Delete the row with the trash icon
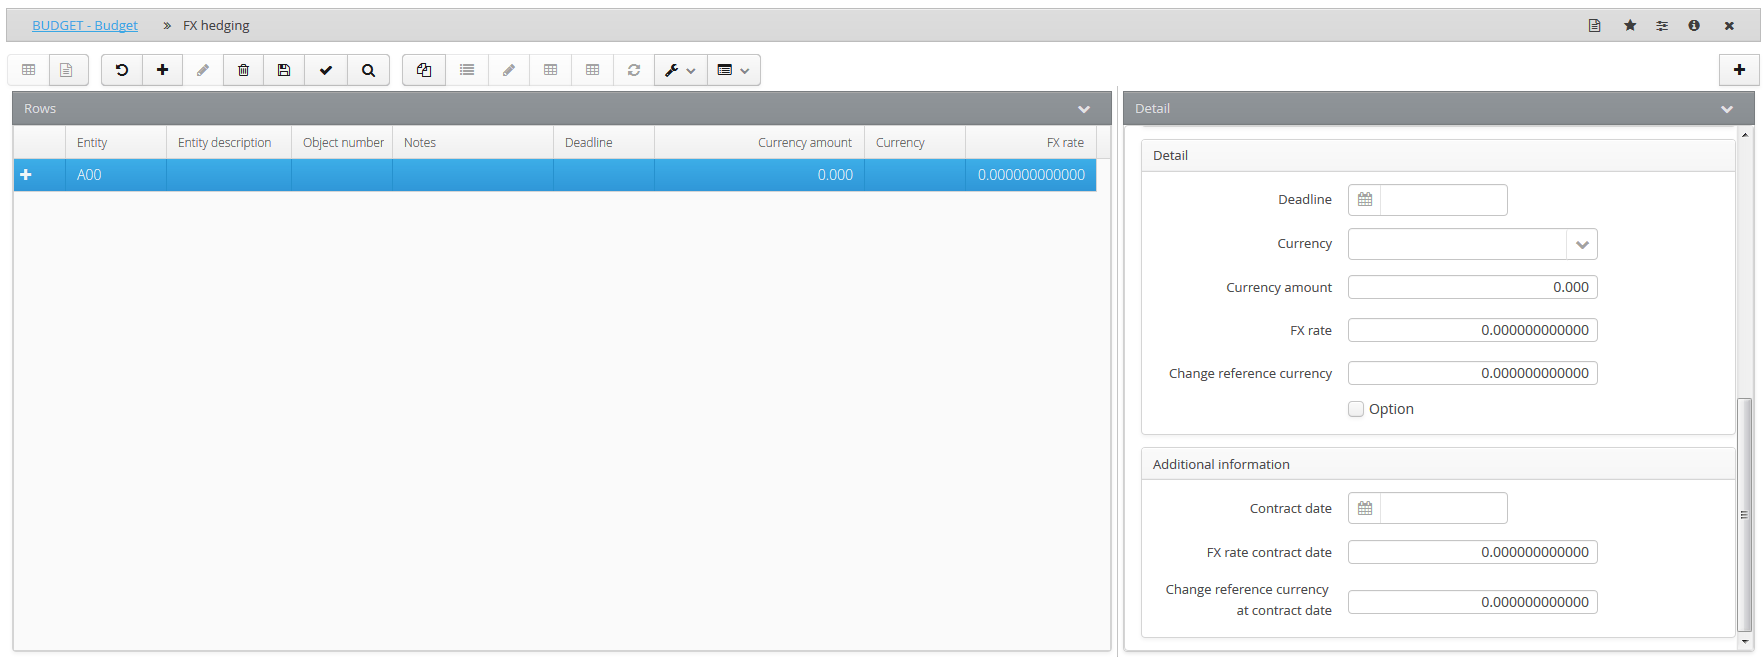The height and width of the screenshot is (663, 1763). coord(243,70)
